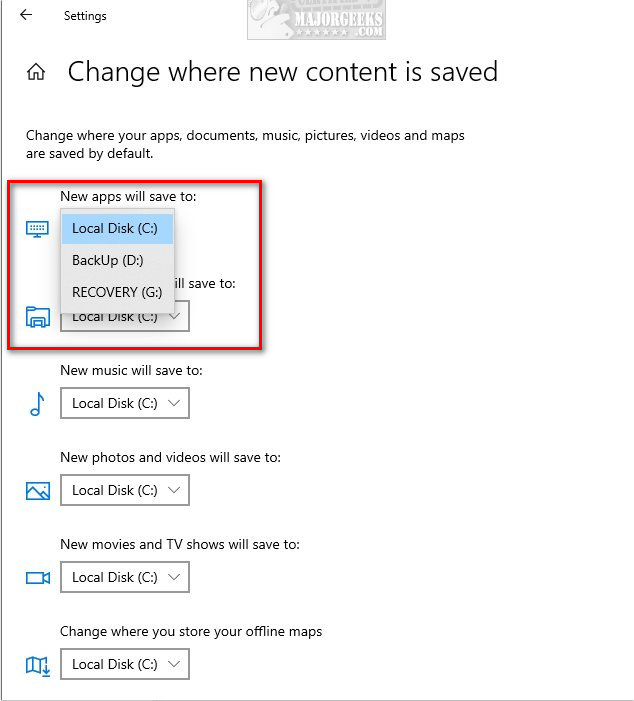The height and width of the screenshot is (701, 634).
Task: Click the documents folder icon
Action: click(x=37, y=317)
